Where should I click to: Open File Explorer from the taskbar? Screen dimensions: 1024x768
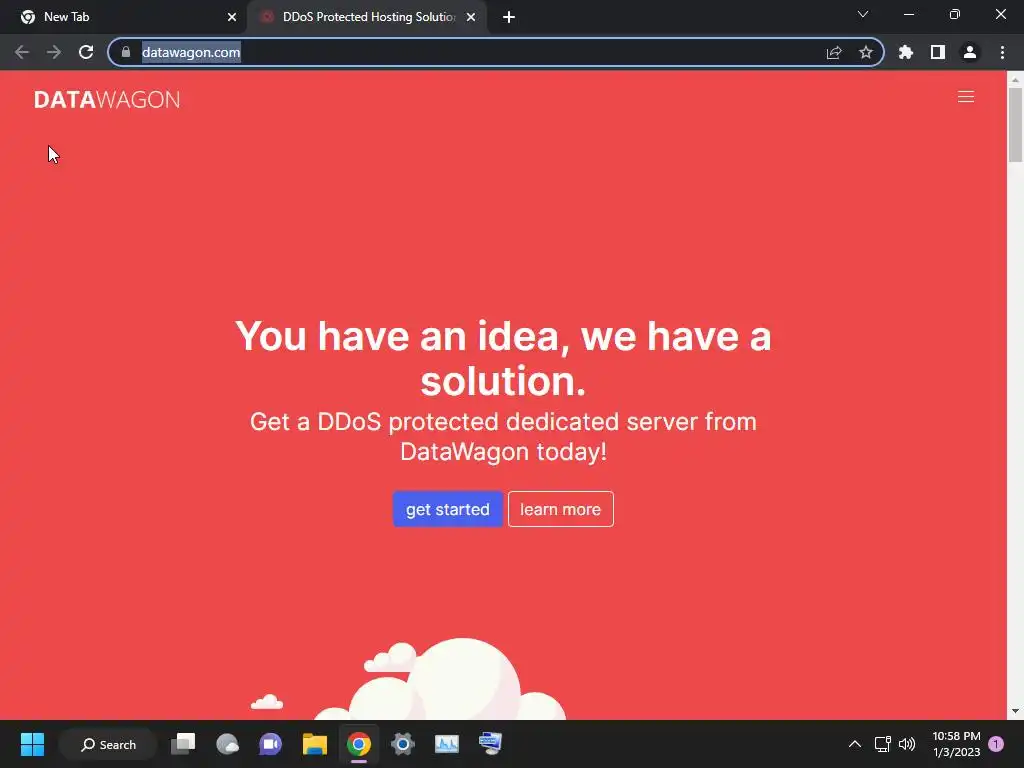[x=315, y=744]
